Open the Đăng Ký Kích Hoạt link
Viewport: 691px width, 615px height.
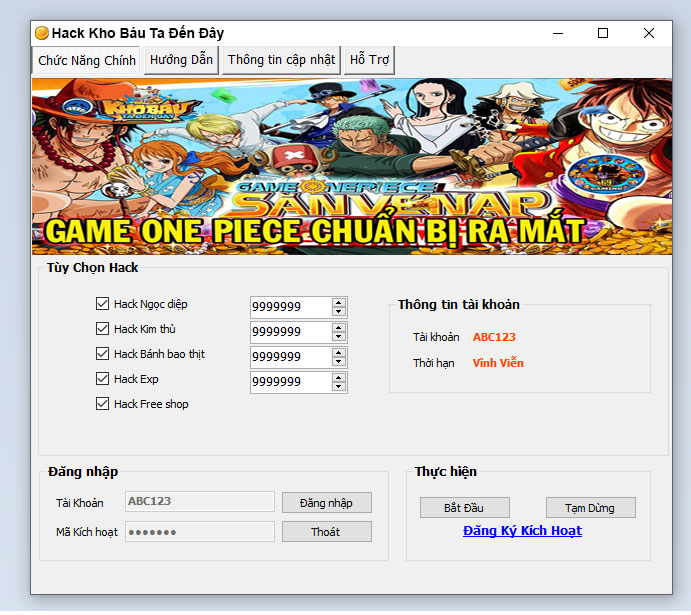tap(522, 530)
